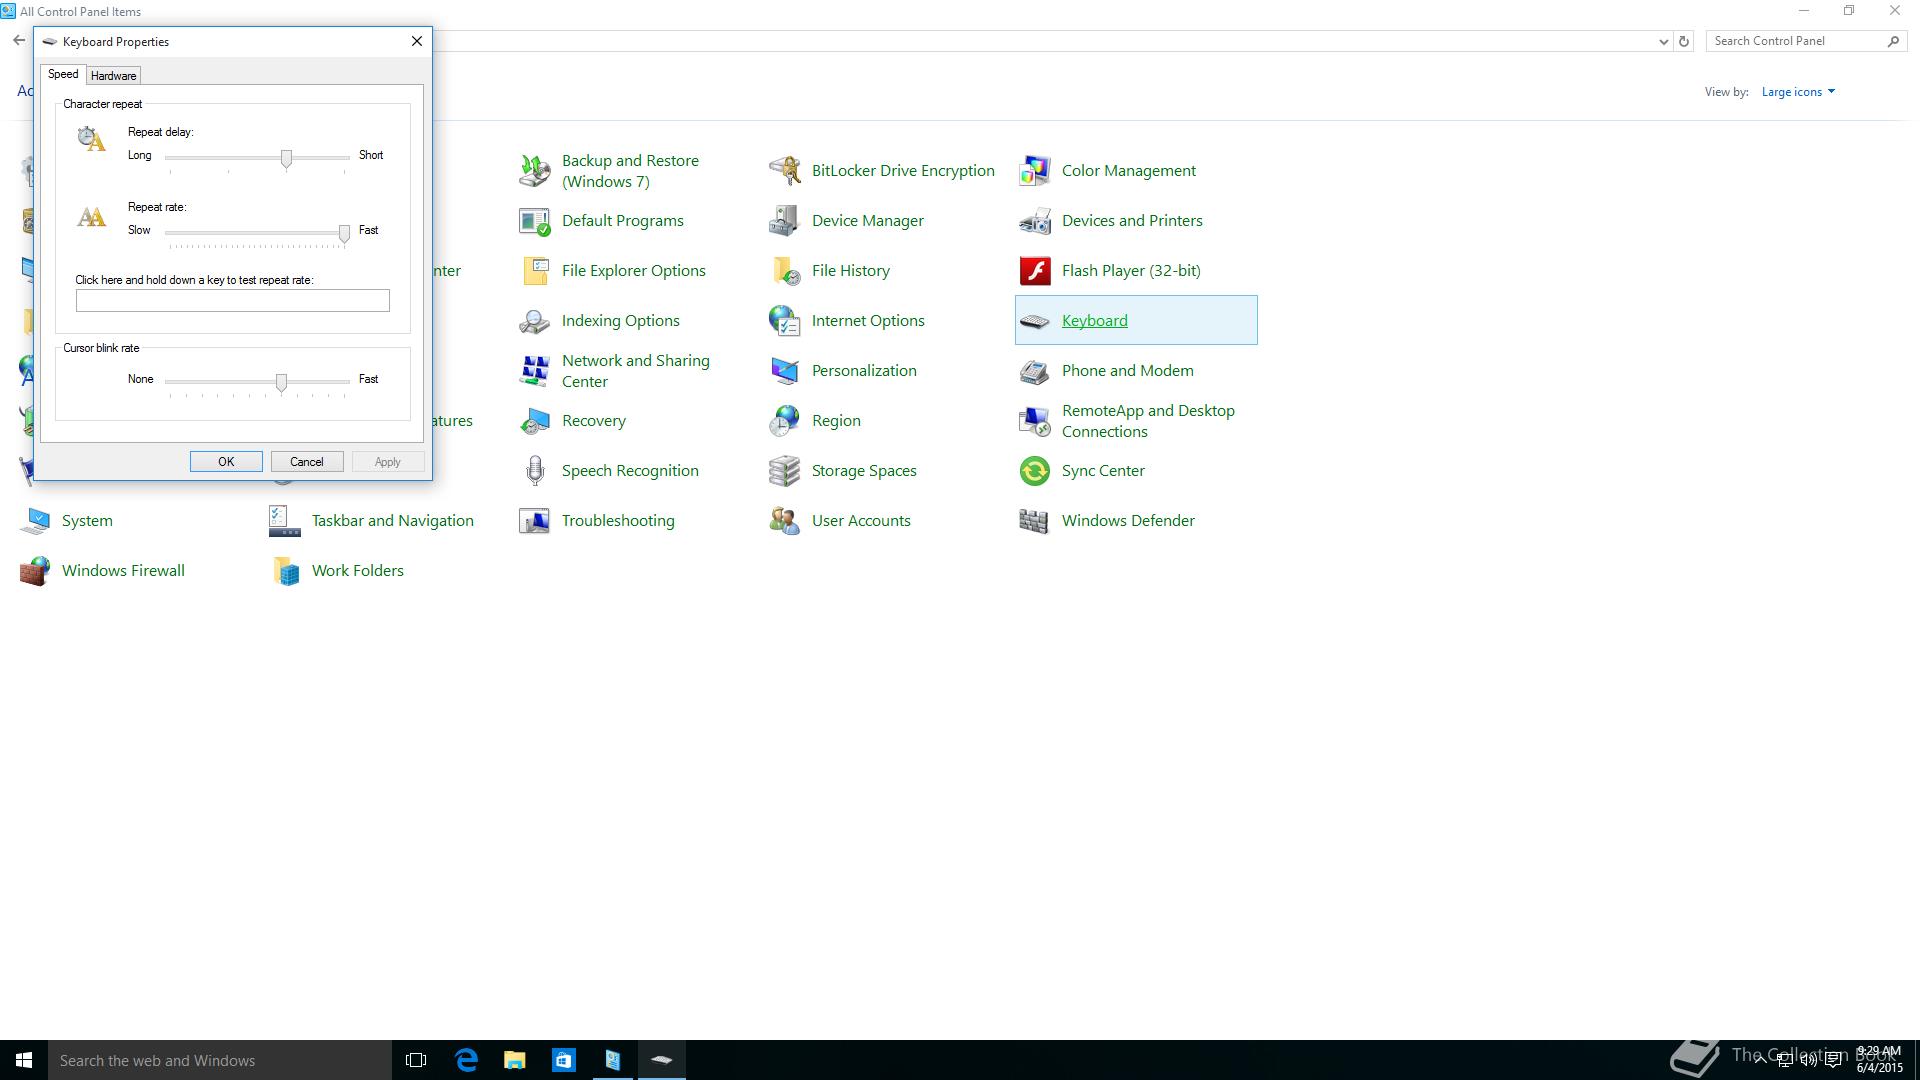Open Speech Recognition icon

pos(534,471)
